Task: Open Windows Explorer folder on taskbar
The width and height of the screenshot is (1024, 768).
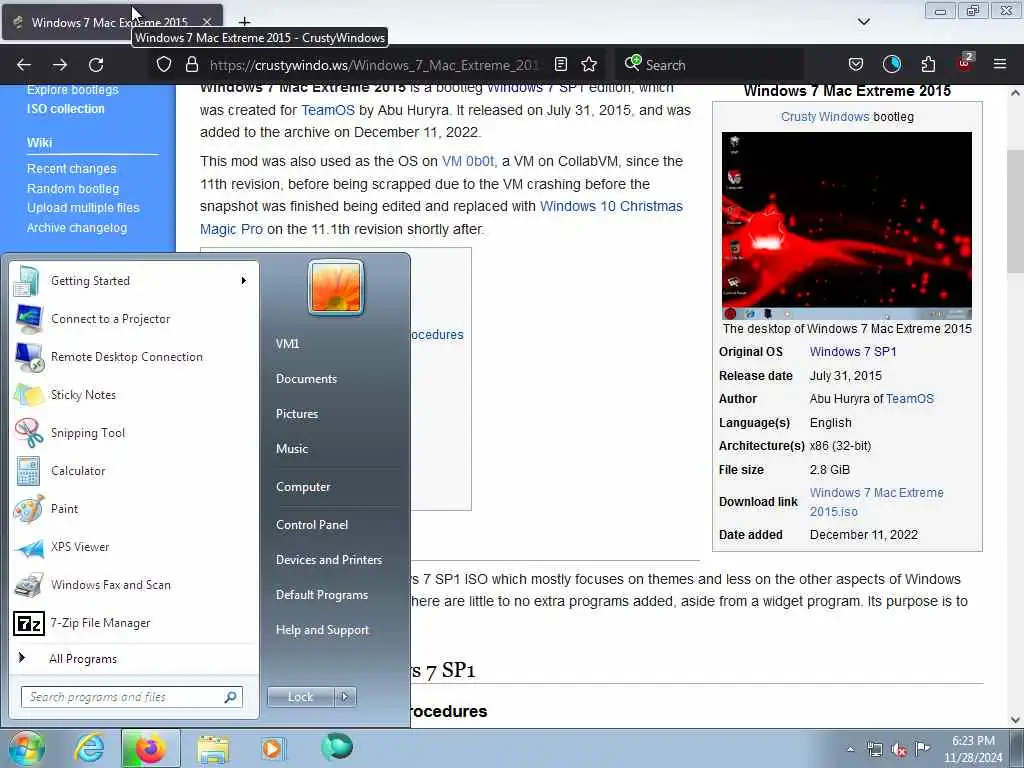Action: click(x=213, y=749)
